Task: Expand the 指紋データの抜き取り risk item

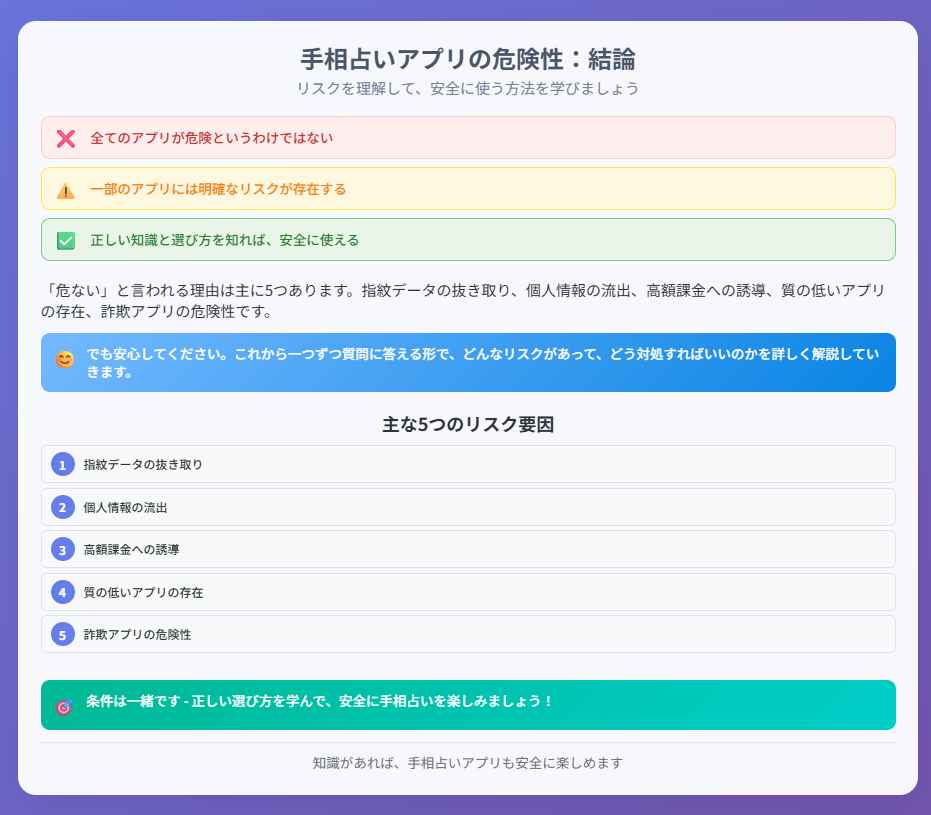Action: click(x=465, y=464)
